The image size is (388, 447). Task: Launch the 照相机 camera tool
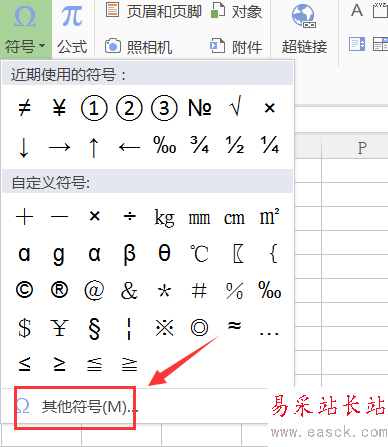(x=138, y=46)
